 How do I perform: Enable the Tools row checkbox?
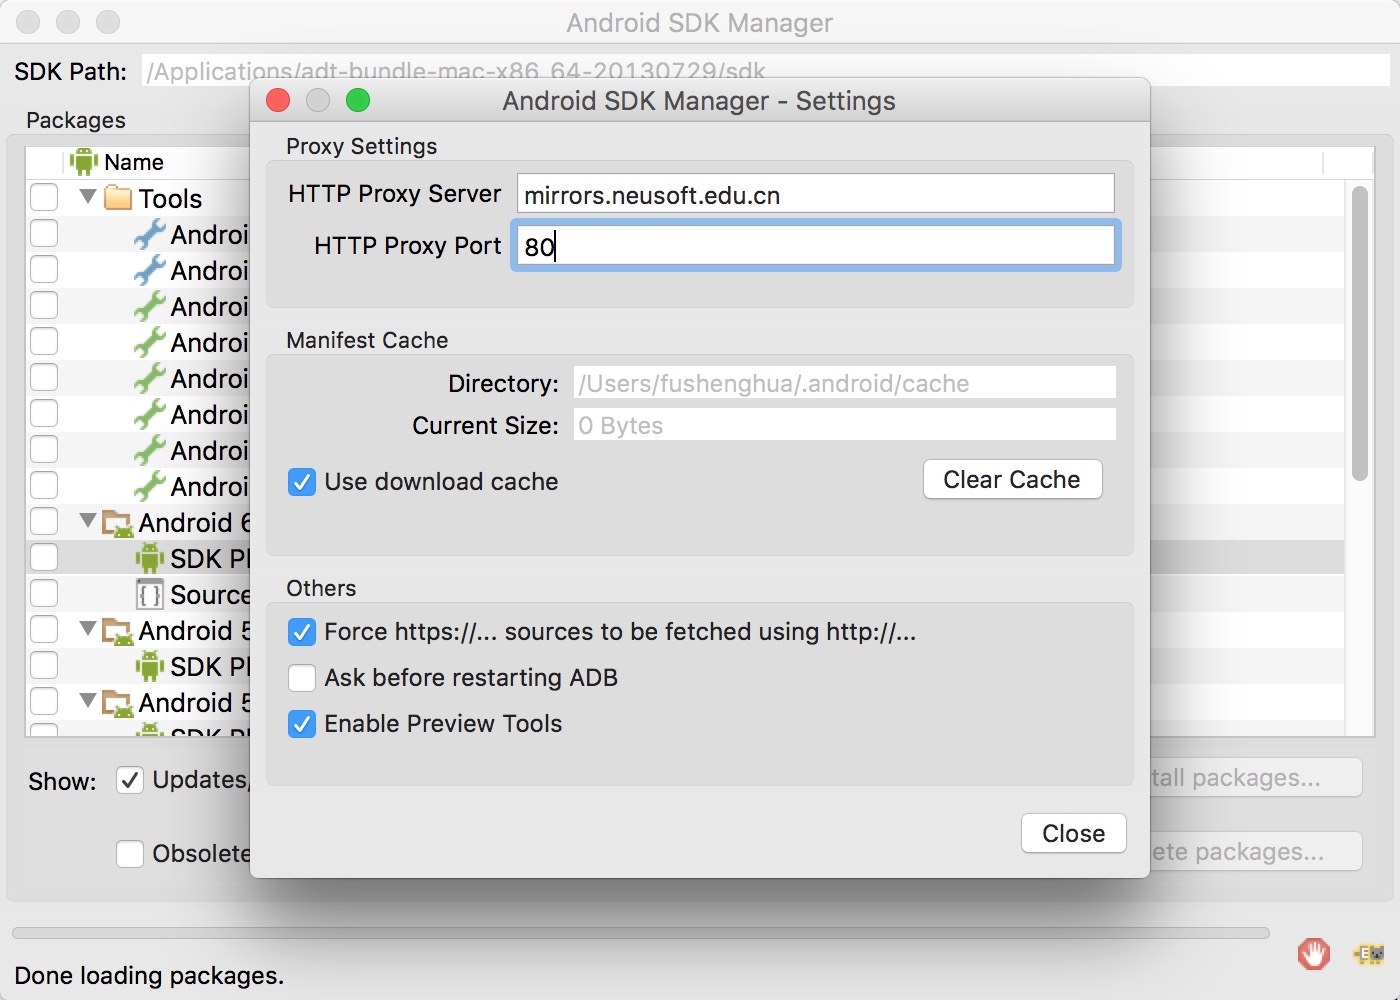44,197
